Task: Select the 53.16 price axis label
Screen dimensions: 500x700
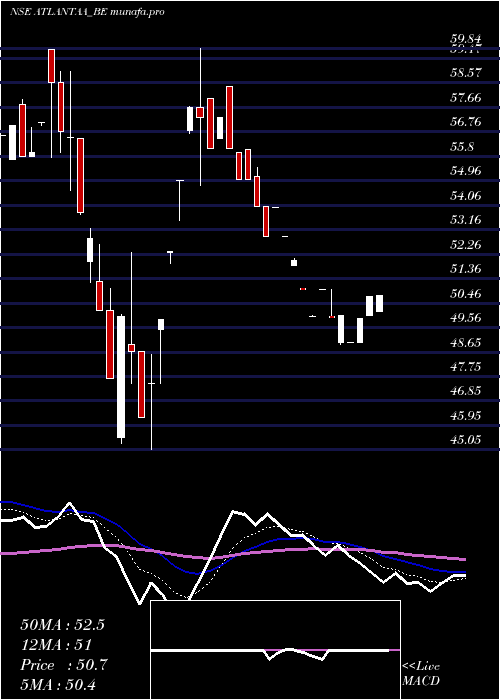Action: pos(466,220)
